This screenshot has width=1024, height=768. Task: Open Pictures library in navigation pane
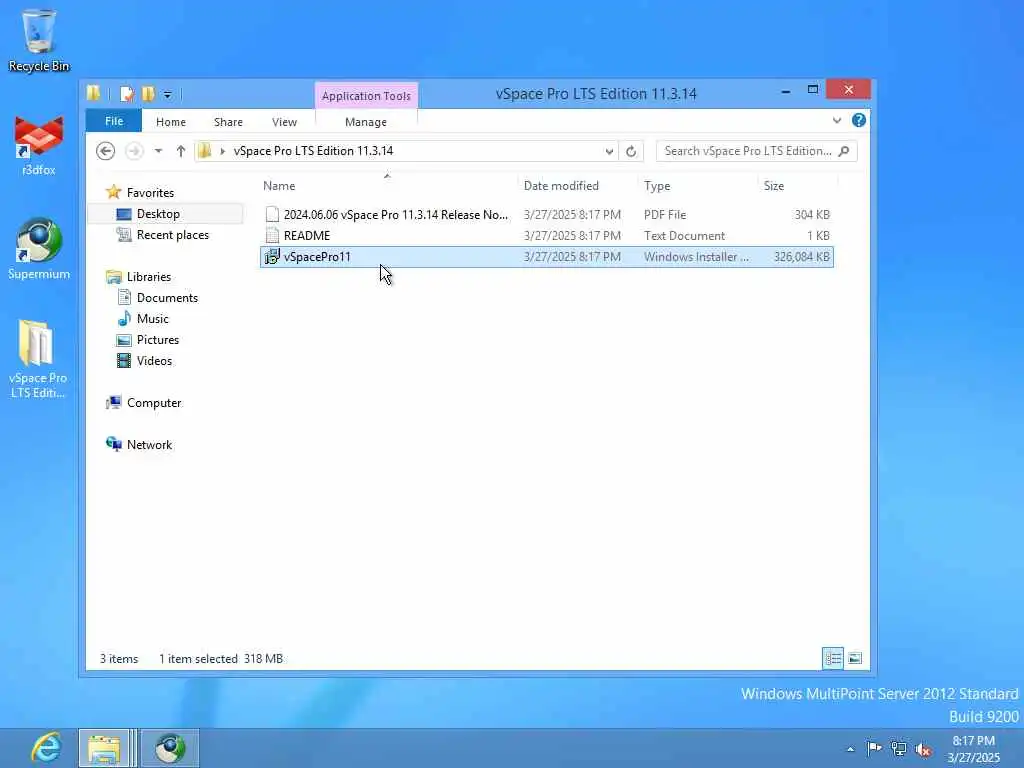[x=157, y=340]
